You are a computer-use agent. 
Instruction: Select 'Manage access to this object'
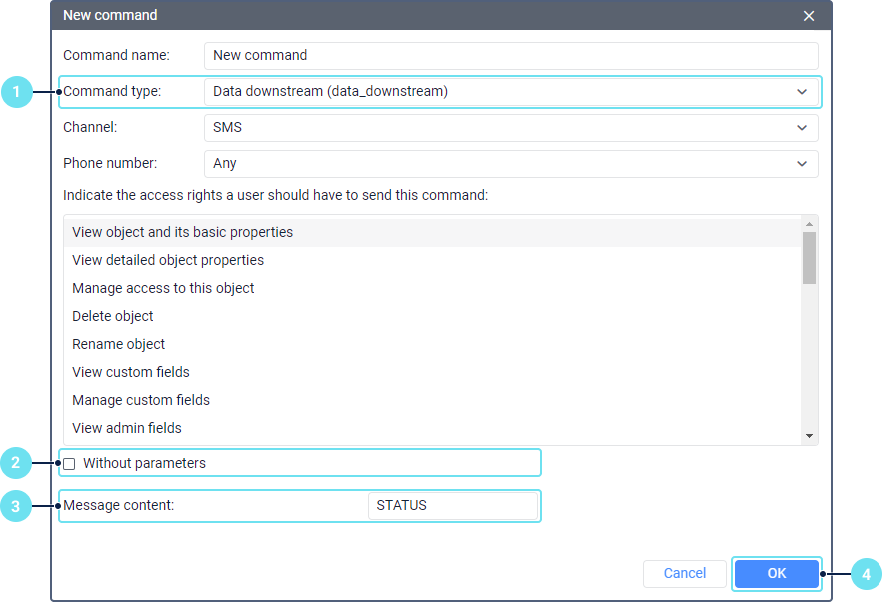(432, 288)
